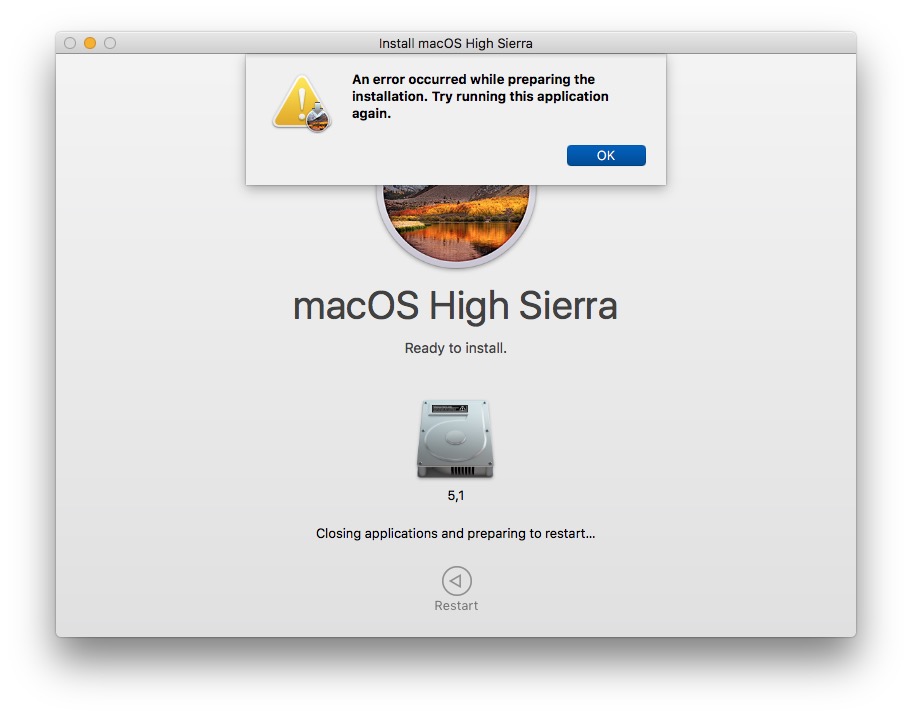The height and width of the screenshot is (717, 912).
Task: Minimize the installer with the yellow button
Action: [90, 43]
